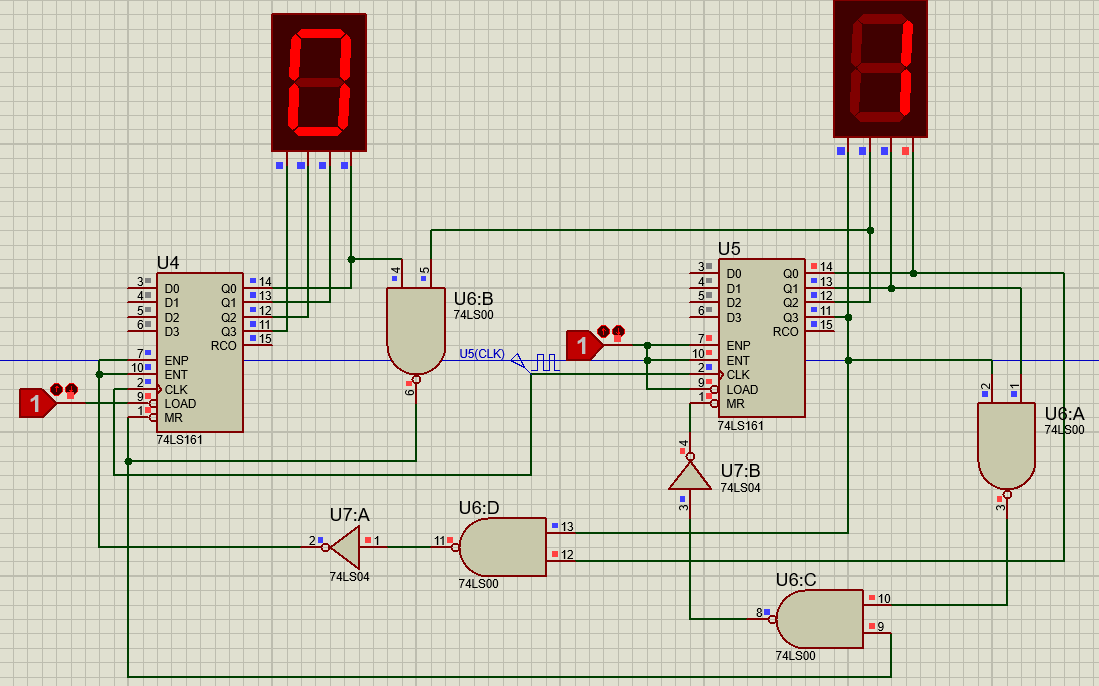Click up-arrow actuator of U5's logic state
Viewport: 1099px width, 686px height.
coord(603,331)
